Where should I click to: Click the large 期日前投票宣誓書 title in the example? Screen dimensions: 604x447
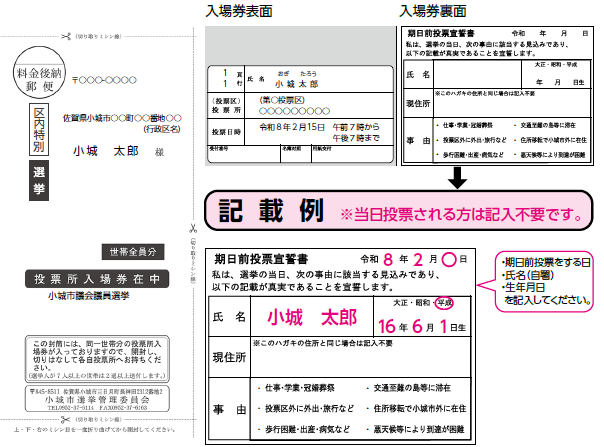click(261, 259)
